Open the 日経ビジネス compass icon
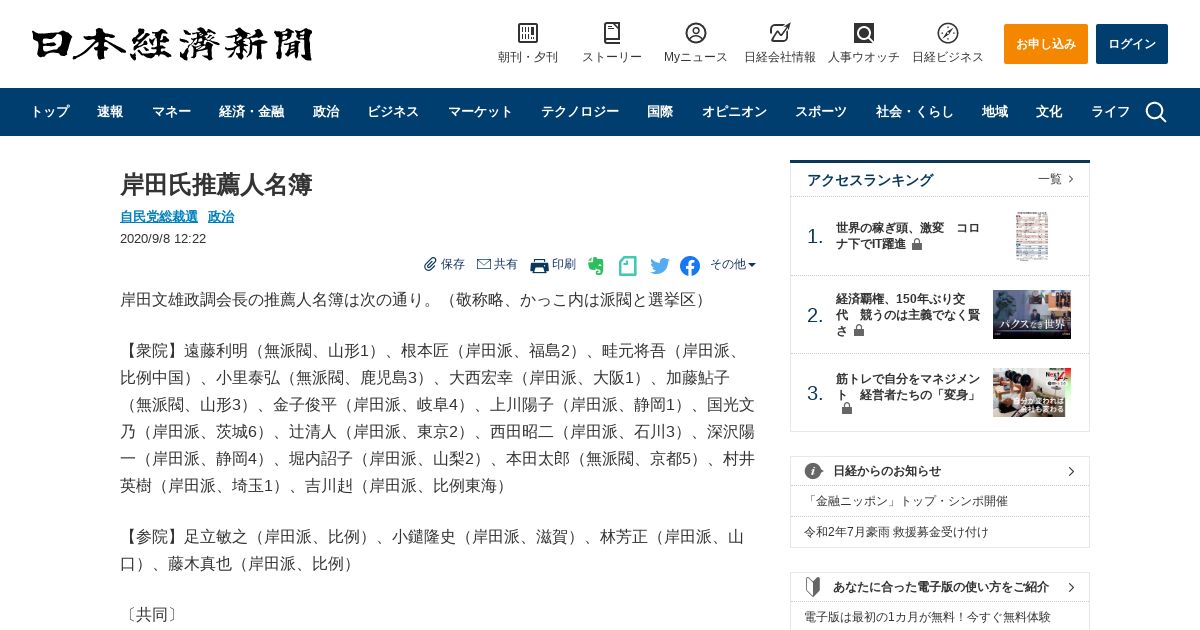This screenshot has width=1200, height=630. pos(948,33)
